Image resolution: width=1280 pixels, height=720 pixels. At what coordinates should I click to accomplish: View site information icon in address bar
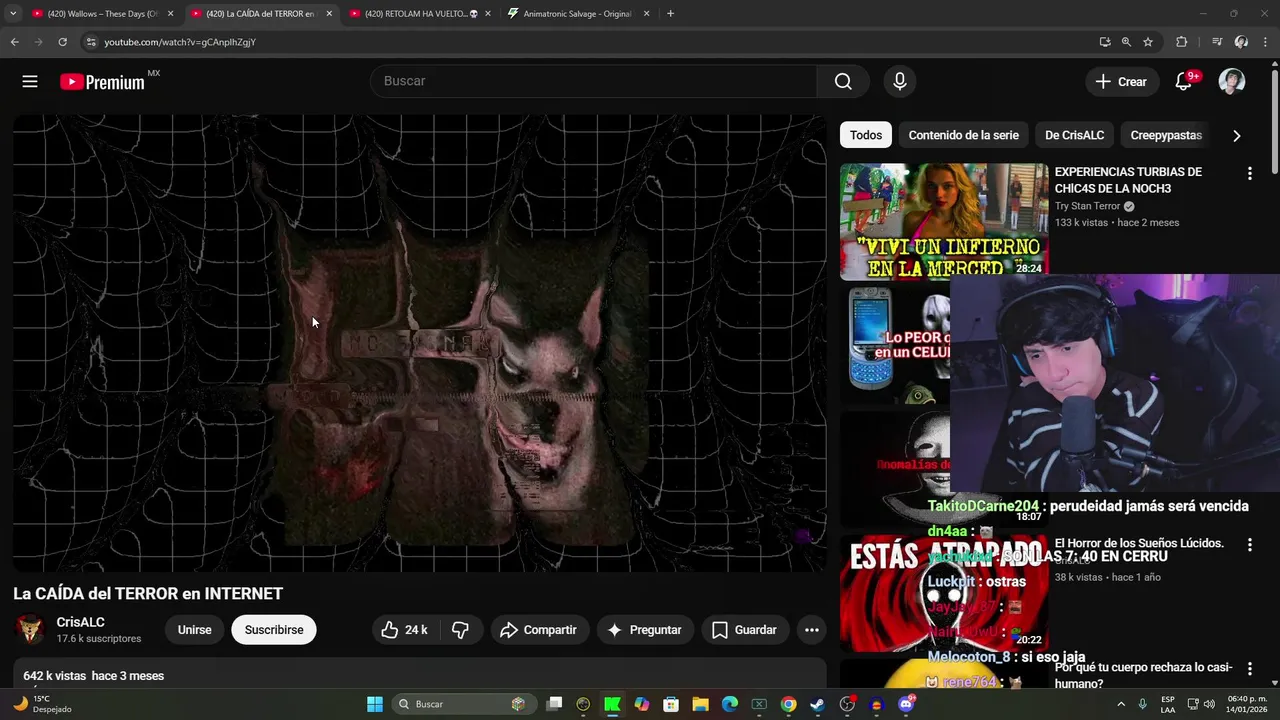[91, 42]
